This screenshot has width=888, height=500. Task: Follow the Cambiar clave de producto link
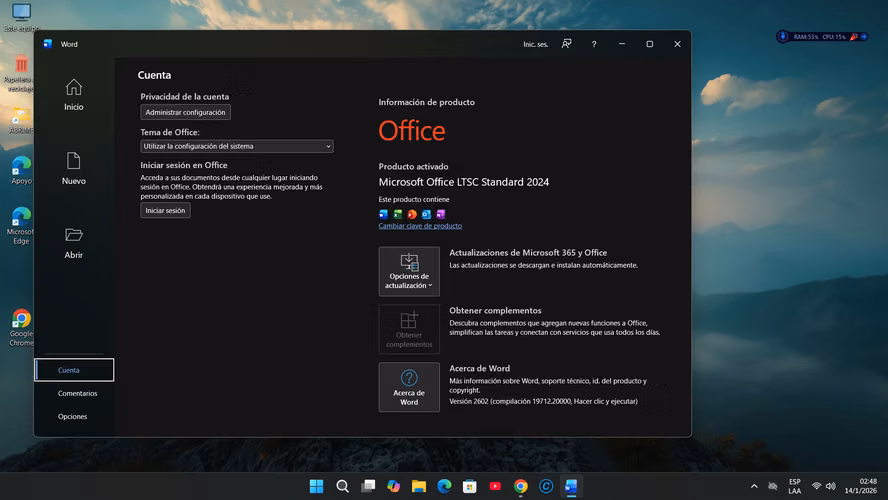click(x=420, y=225)
